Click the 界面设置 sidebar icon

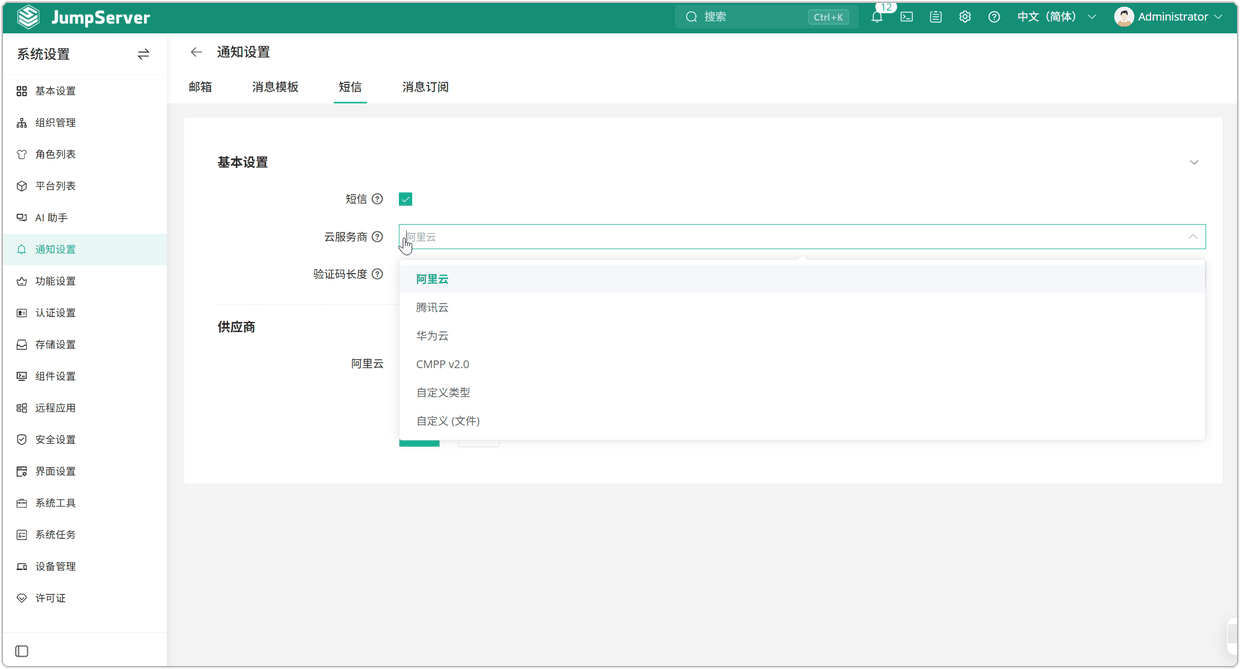(22, 472)
